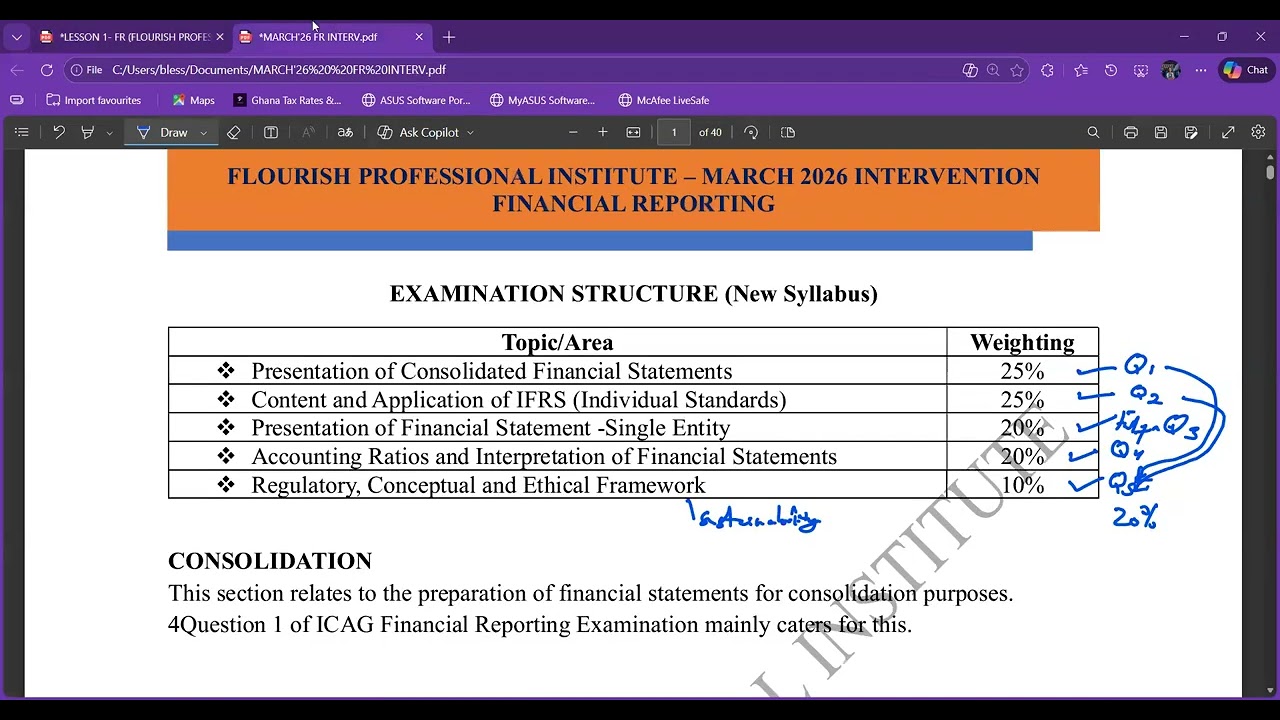This screenshot has height=720, width=1280.
Task: Open the Copilot Chat button
Action: (1246, 70)
